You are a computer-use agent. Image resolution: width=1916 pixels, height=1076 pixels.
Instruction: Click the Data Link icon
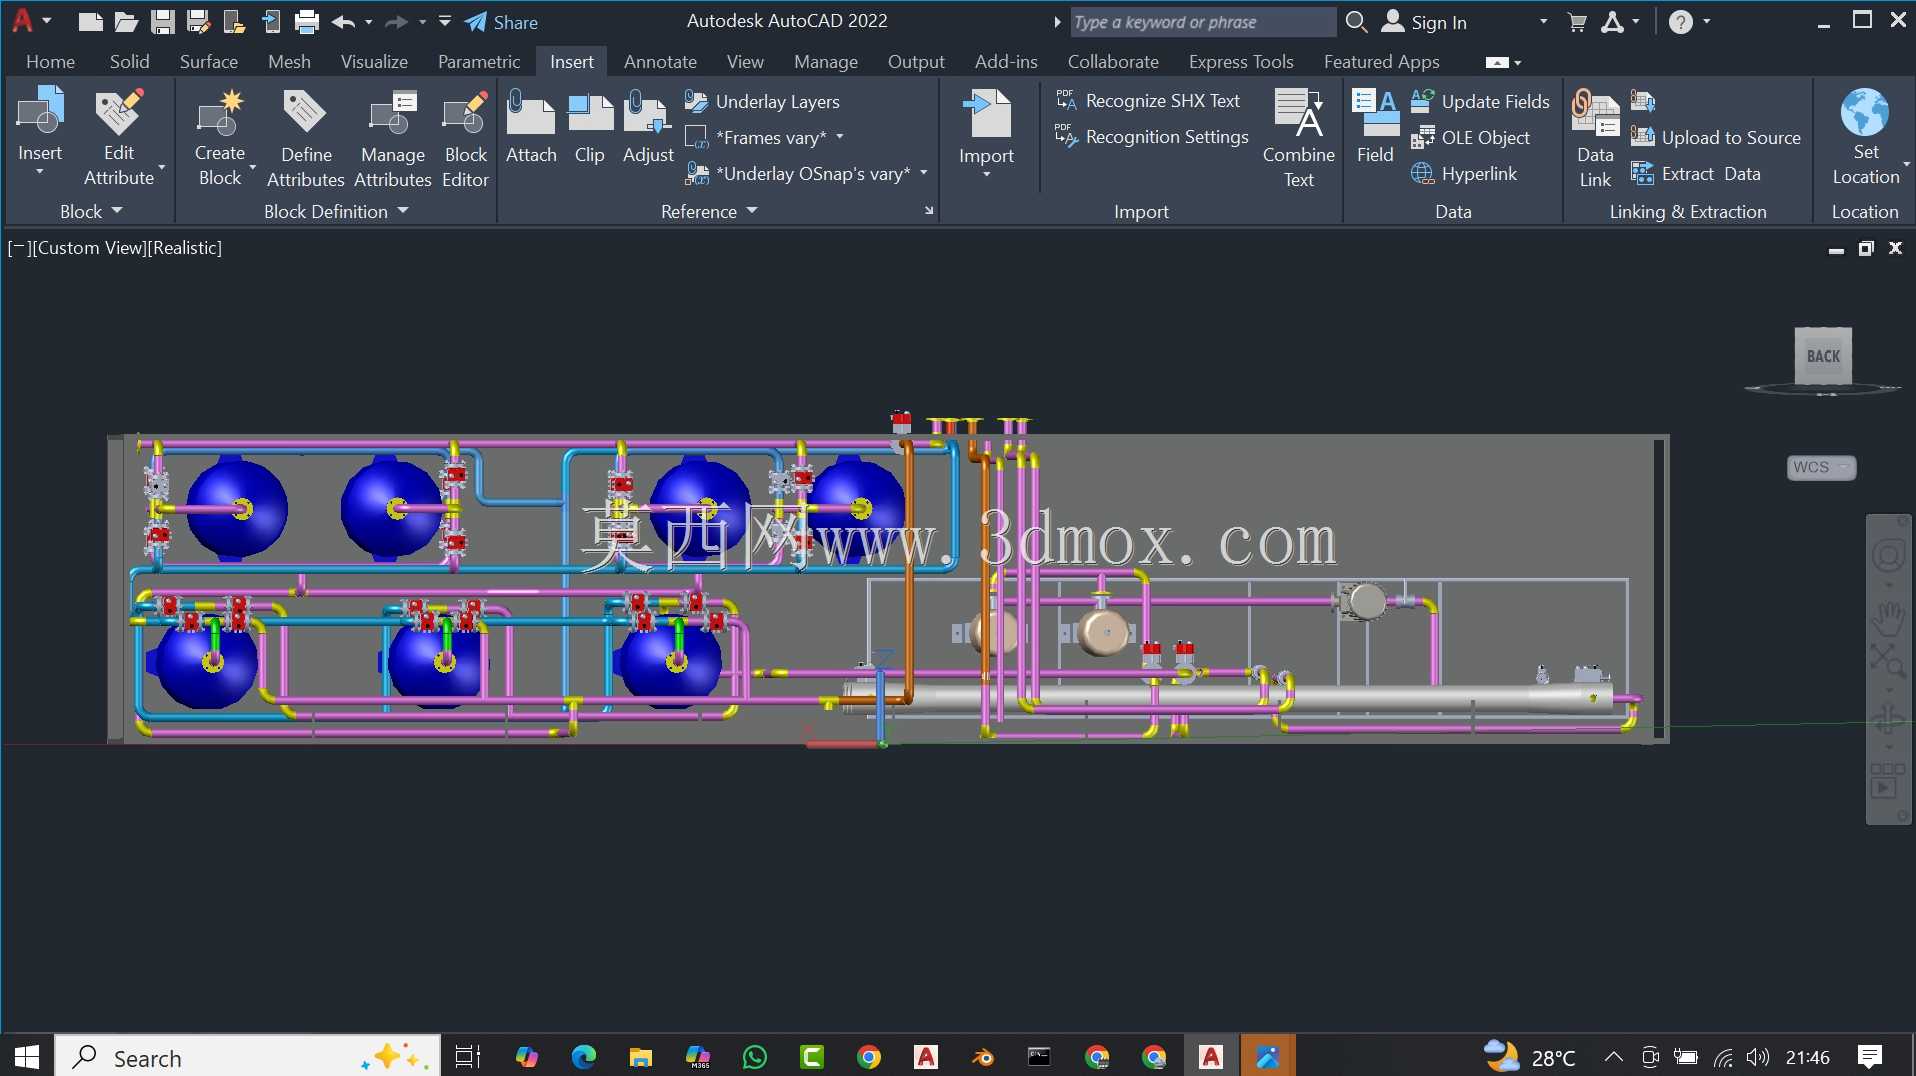tap(1595, 139)
